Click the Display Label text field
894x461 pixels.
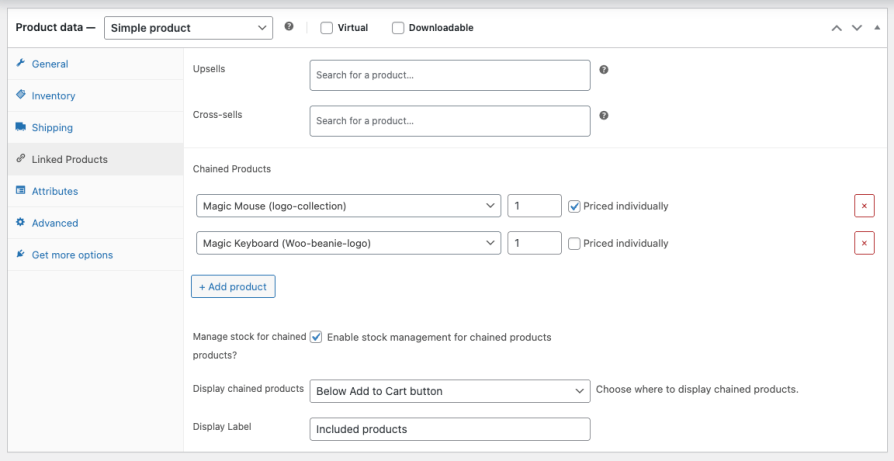coord(450,429)
